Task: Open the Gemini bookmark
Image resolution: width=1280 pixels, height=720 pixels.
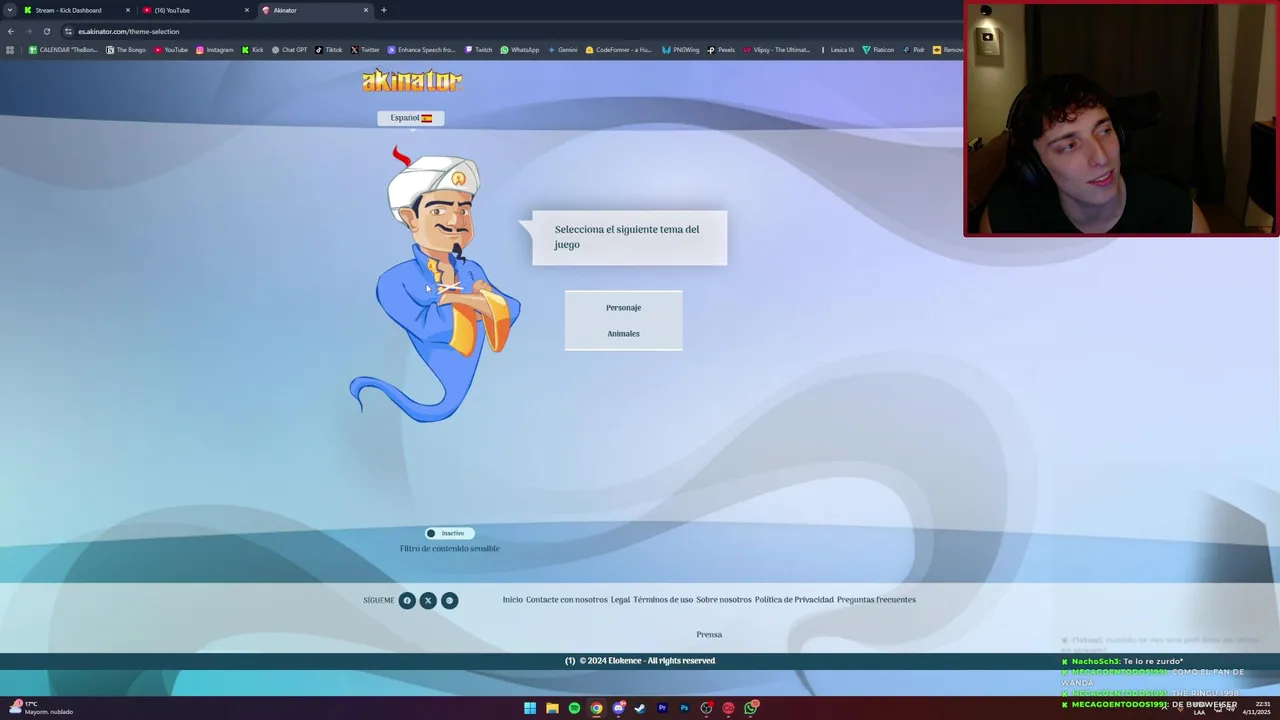Action: 563,49
